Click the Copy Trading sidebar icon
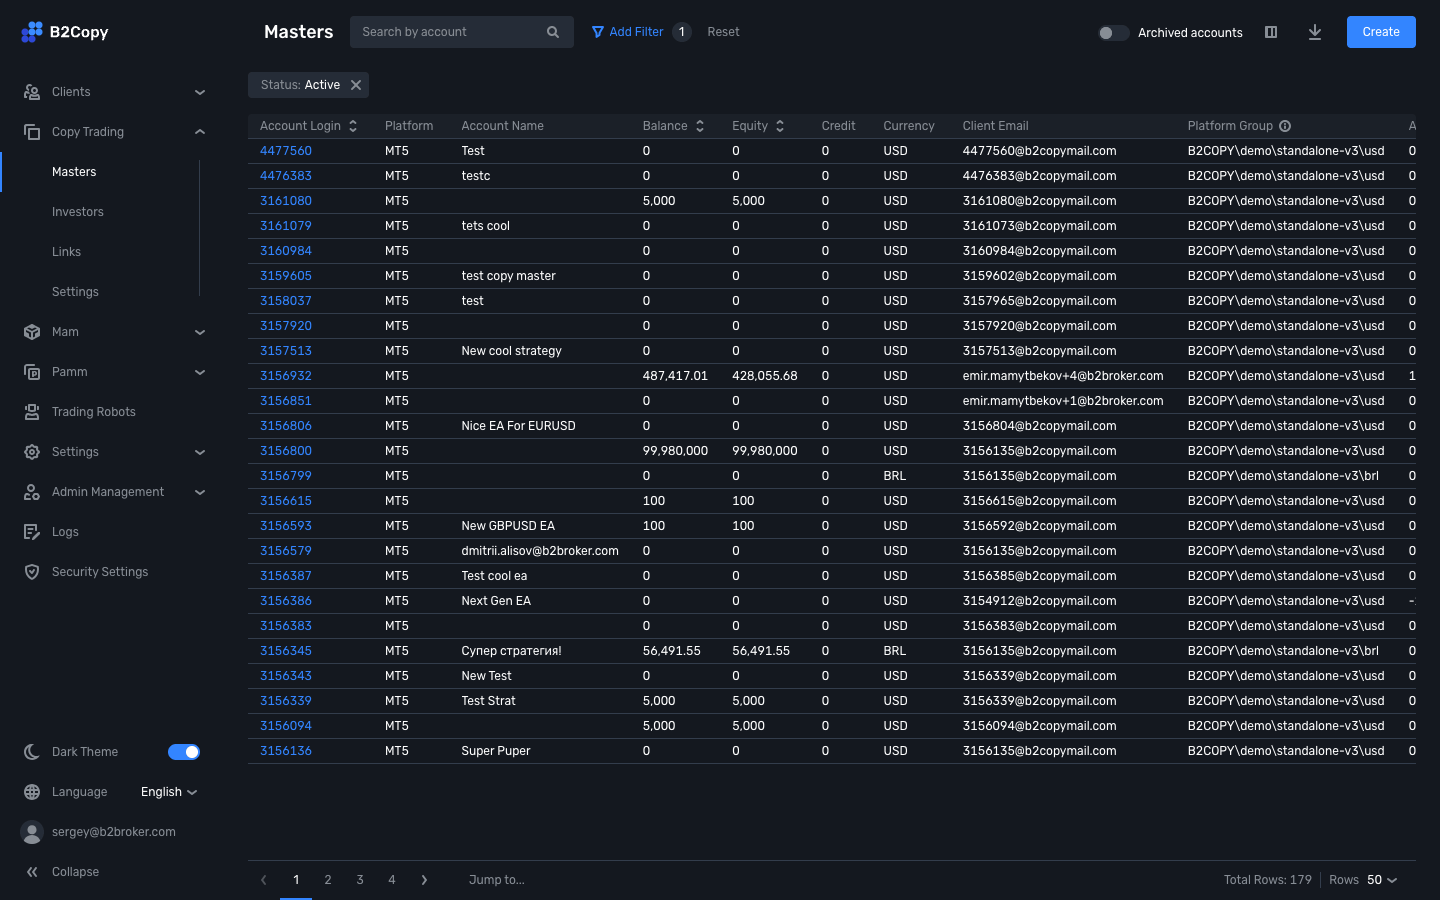 click(x=32, y=132)
